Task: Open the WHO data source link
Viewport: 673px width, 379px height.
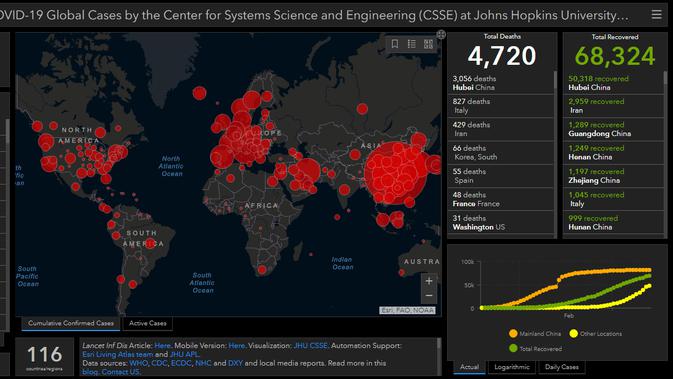Action: (138, 363)
